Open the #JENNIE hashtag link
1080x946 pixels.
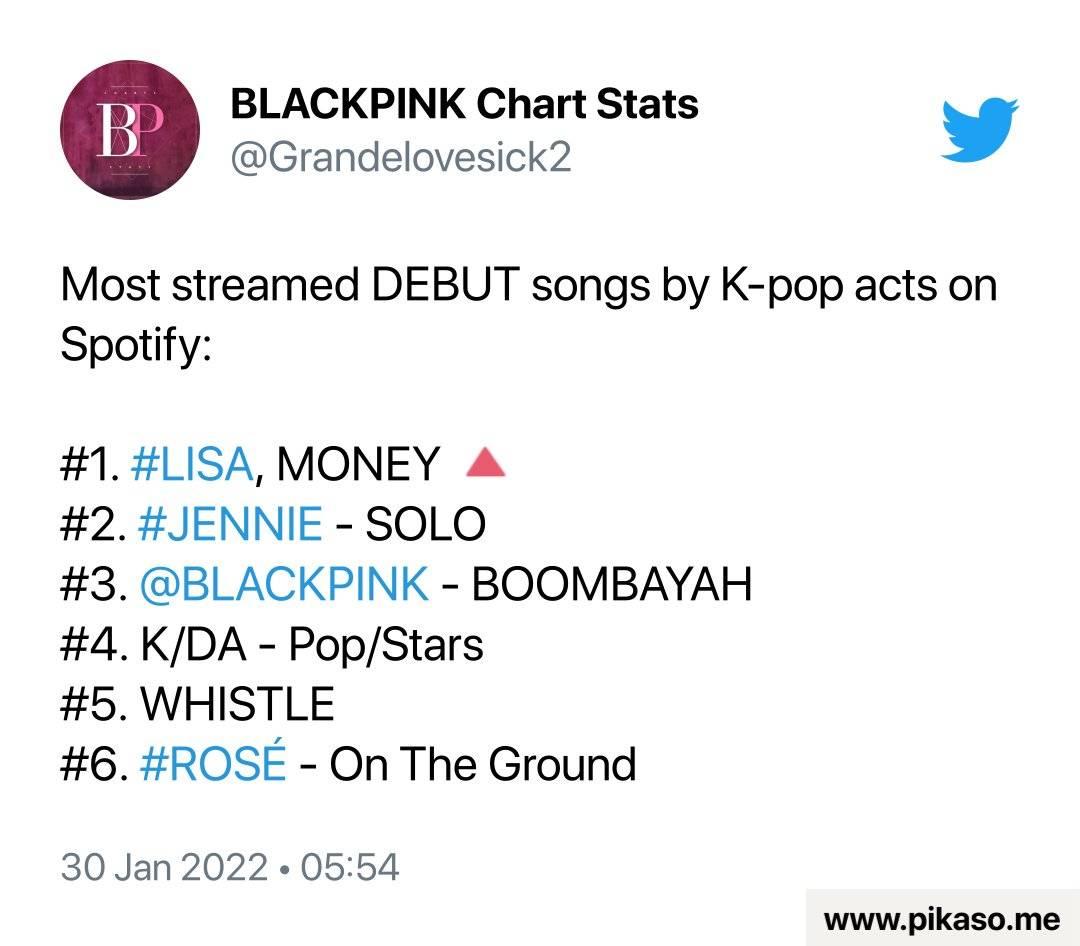[x=230, y=524]
